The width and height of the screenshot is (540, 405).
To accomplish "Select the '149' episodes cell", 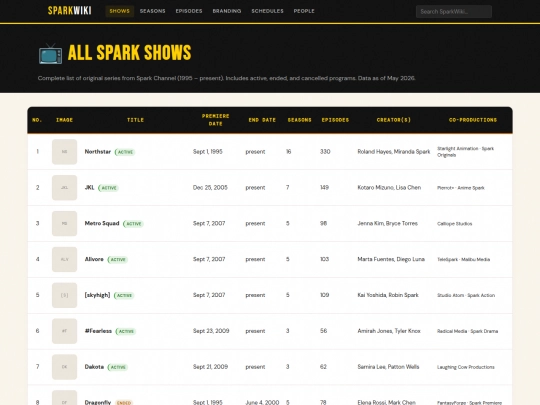I will coord(324,187).
